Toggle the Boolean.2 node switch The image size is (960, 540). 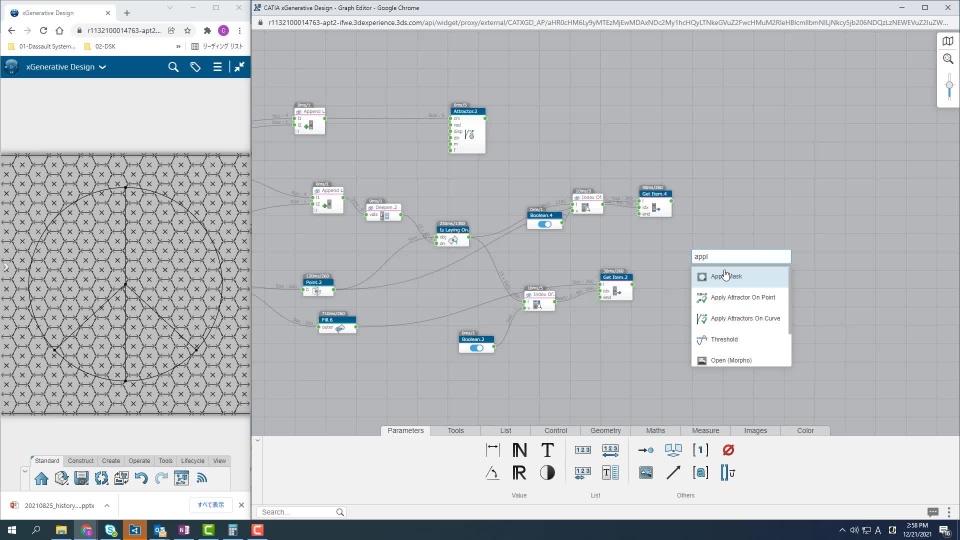pos(476,348)
